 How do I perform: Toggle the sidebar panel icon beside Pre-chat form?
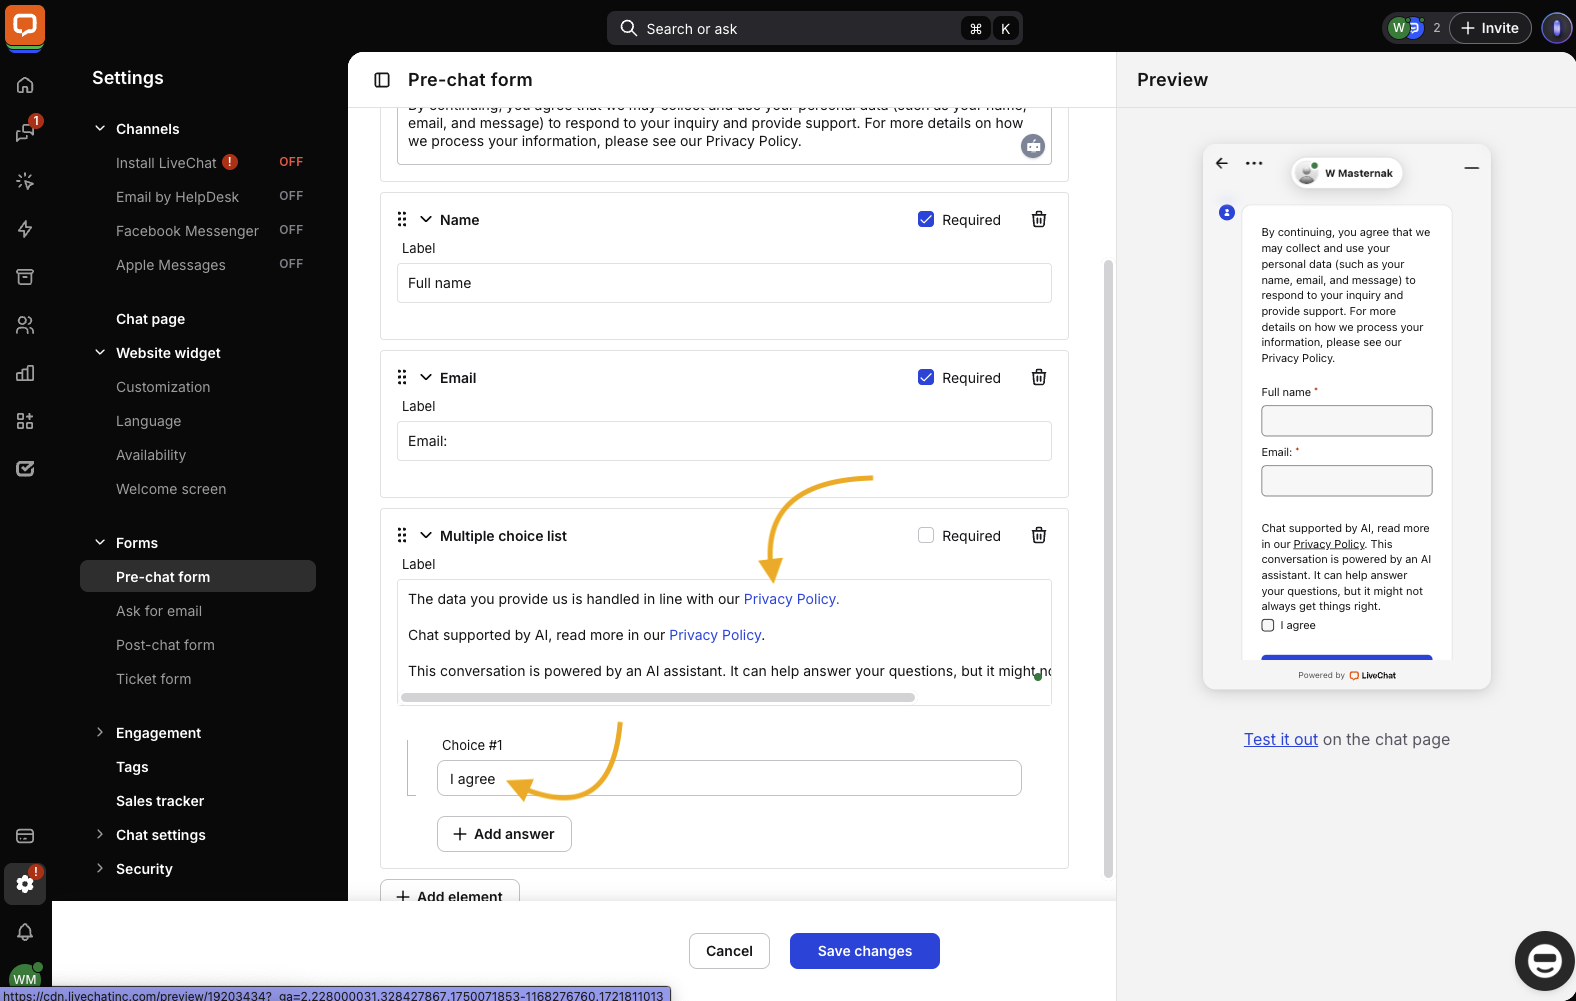382,80
